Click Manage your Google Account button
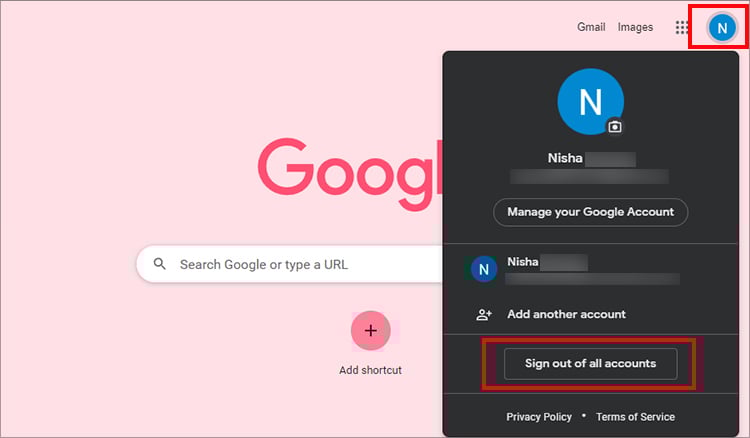This screenshot has width=750, height=438. pyautogui.click(x=591, y=212)
